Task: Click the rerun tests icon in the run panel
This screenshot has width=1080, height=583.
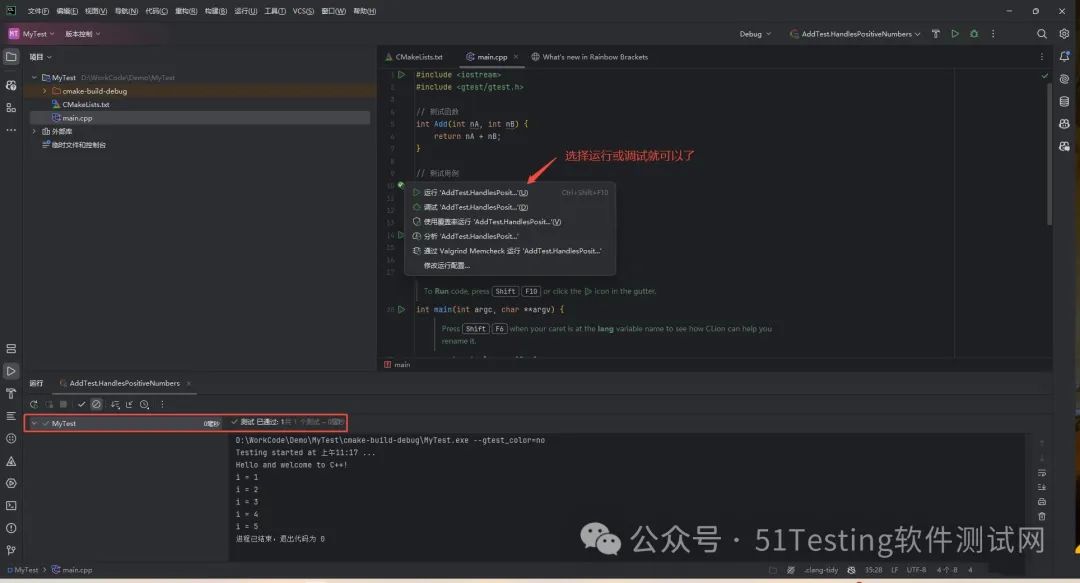Action: [x=34, y=404]
